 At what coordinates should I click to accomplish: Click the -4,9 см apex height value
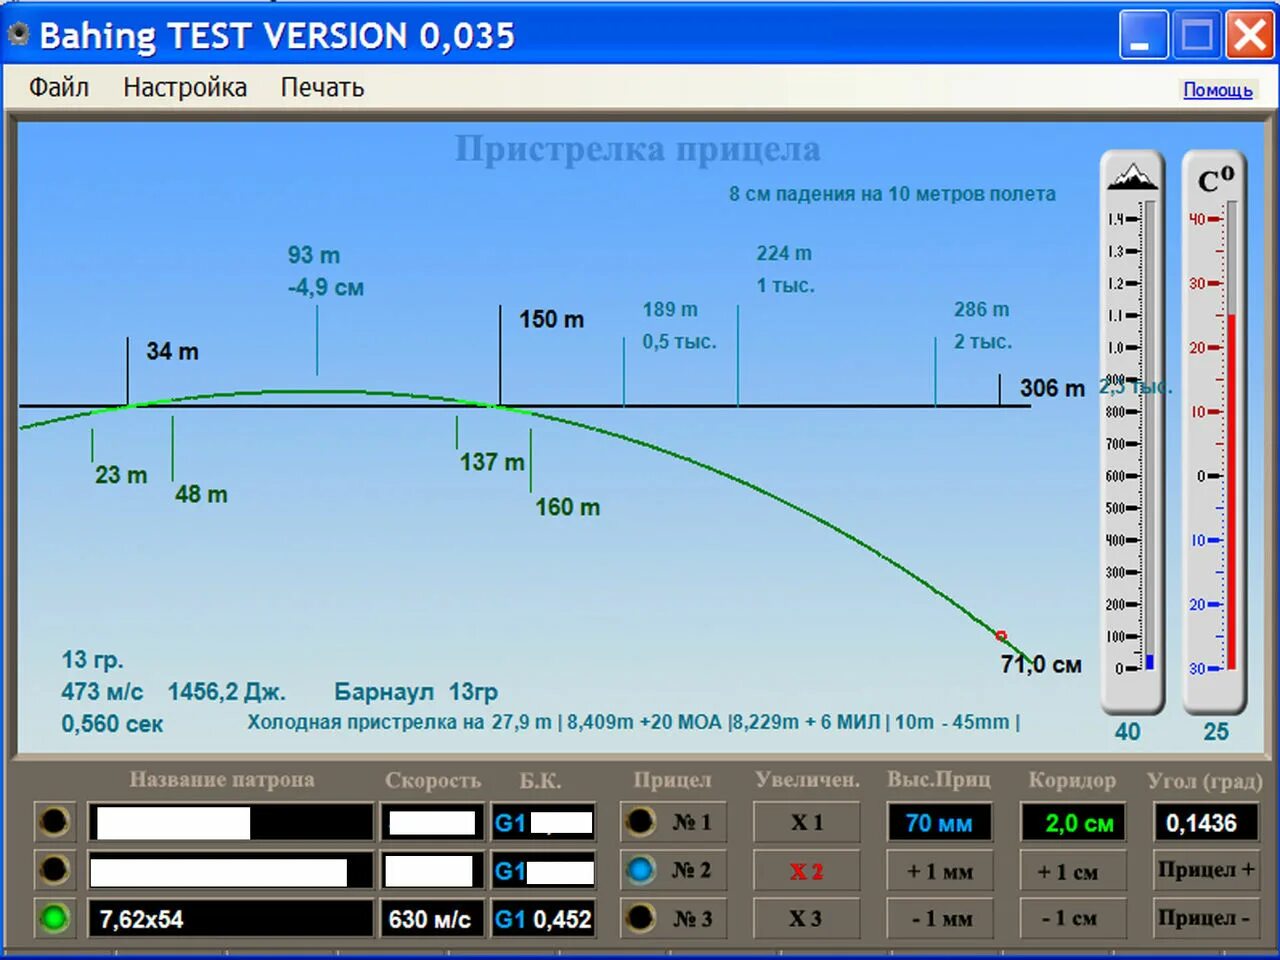326,288
